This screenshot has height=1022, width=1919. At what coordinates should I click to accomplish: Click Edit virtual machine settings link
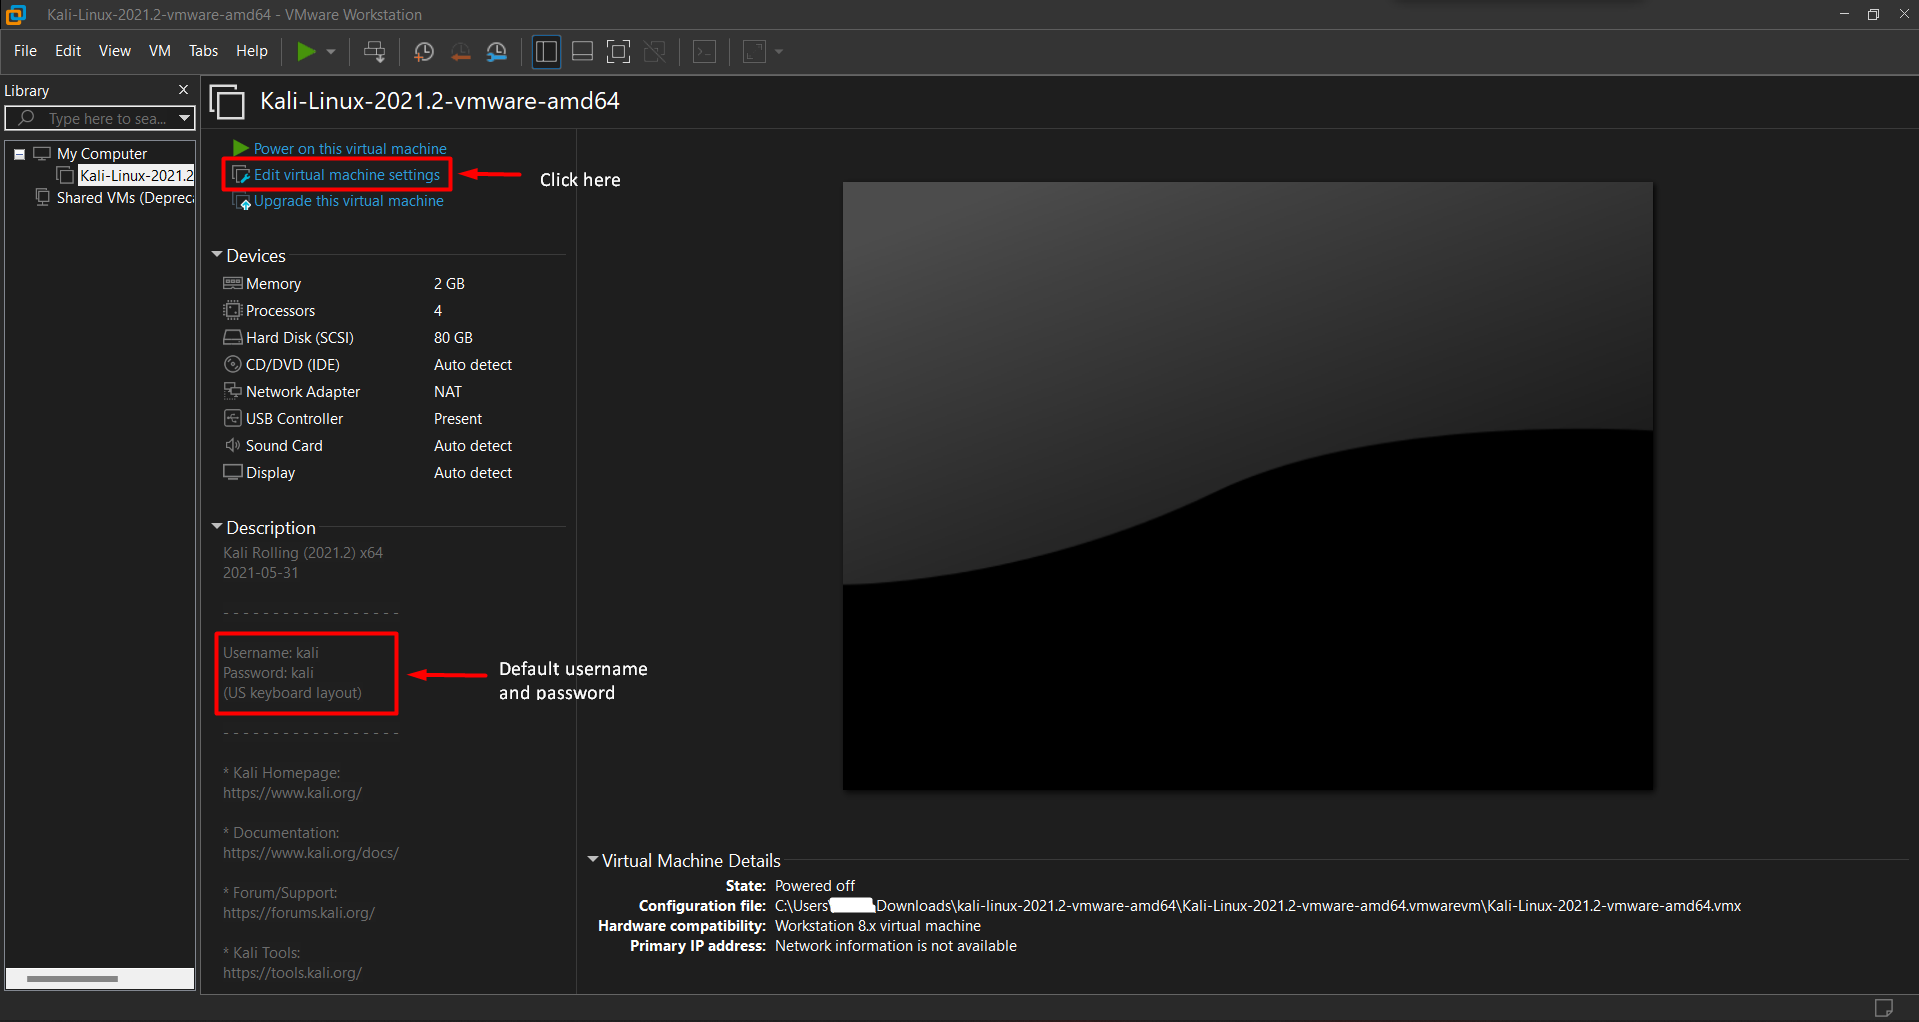[x=346, y=175]
